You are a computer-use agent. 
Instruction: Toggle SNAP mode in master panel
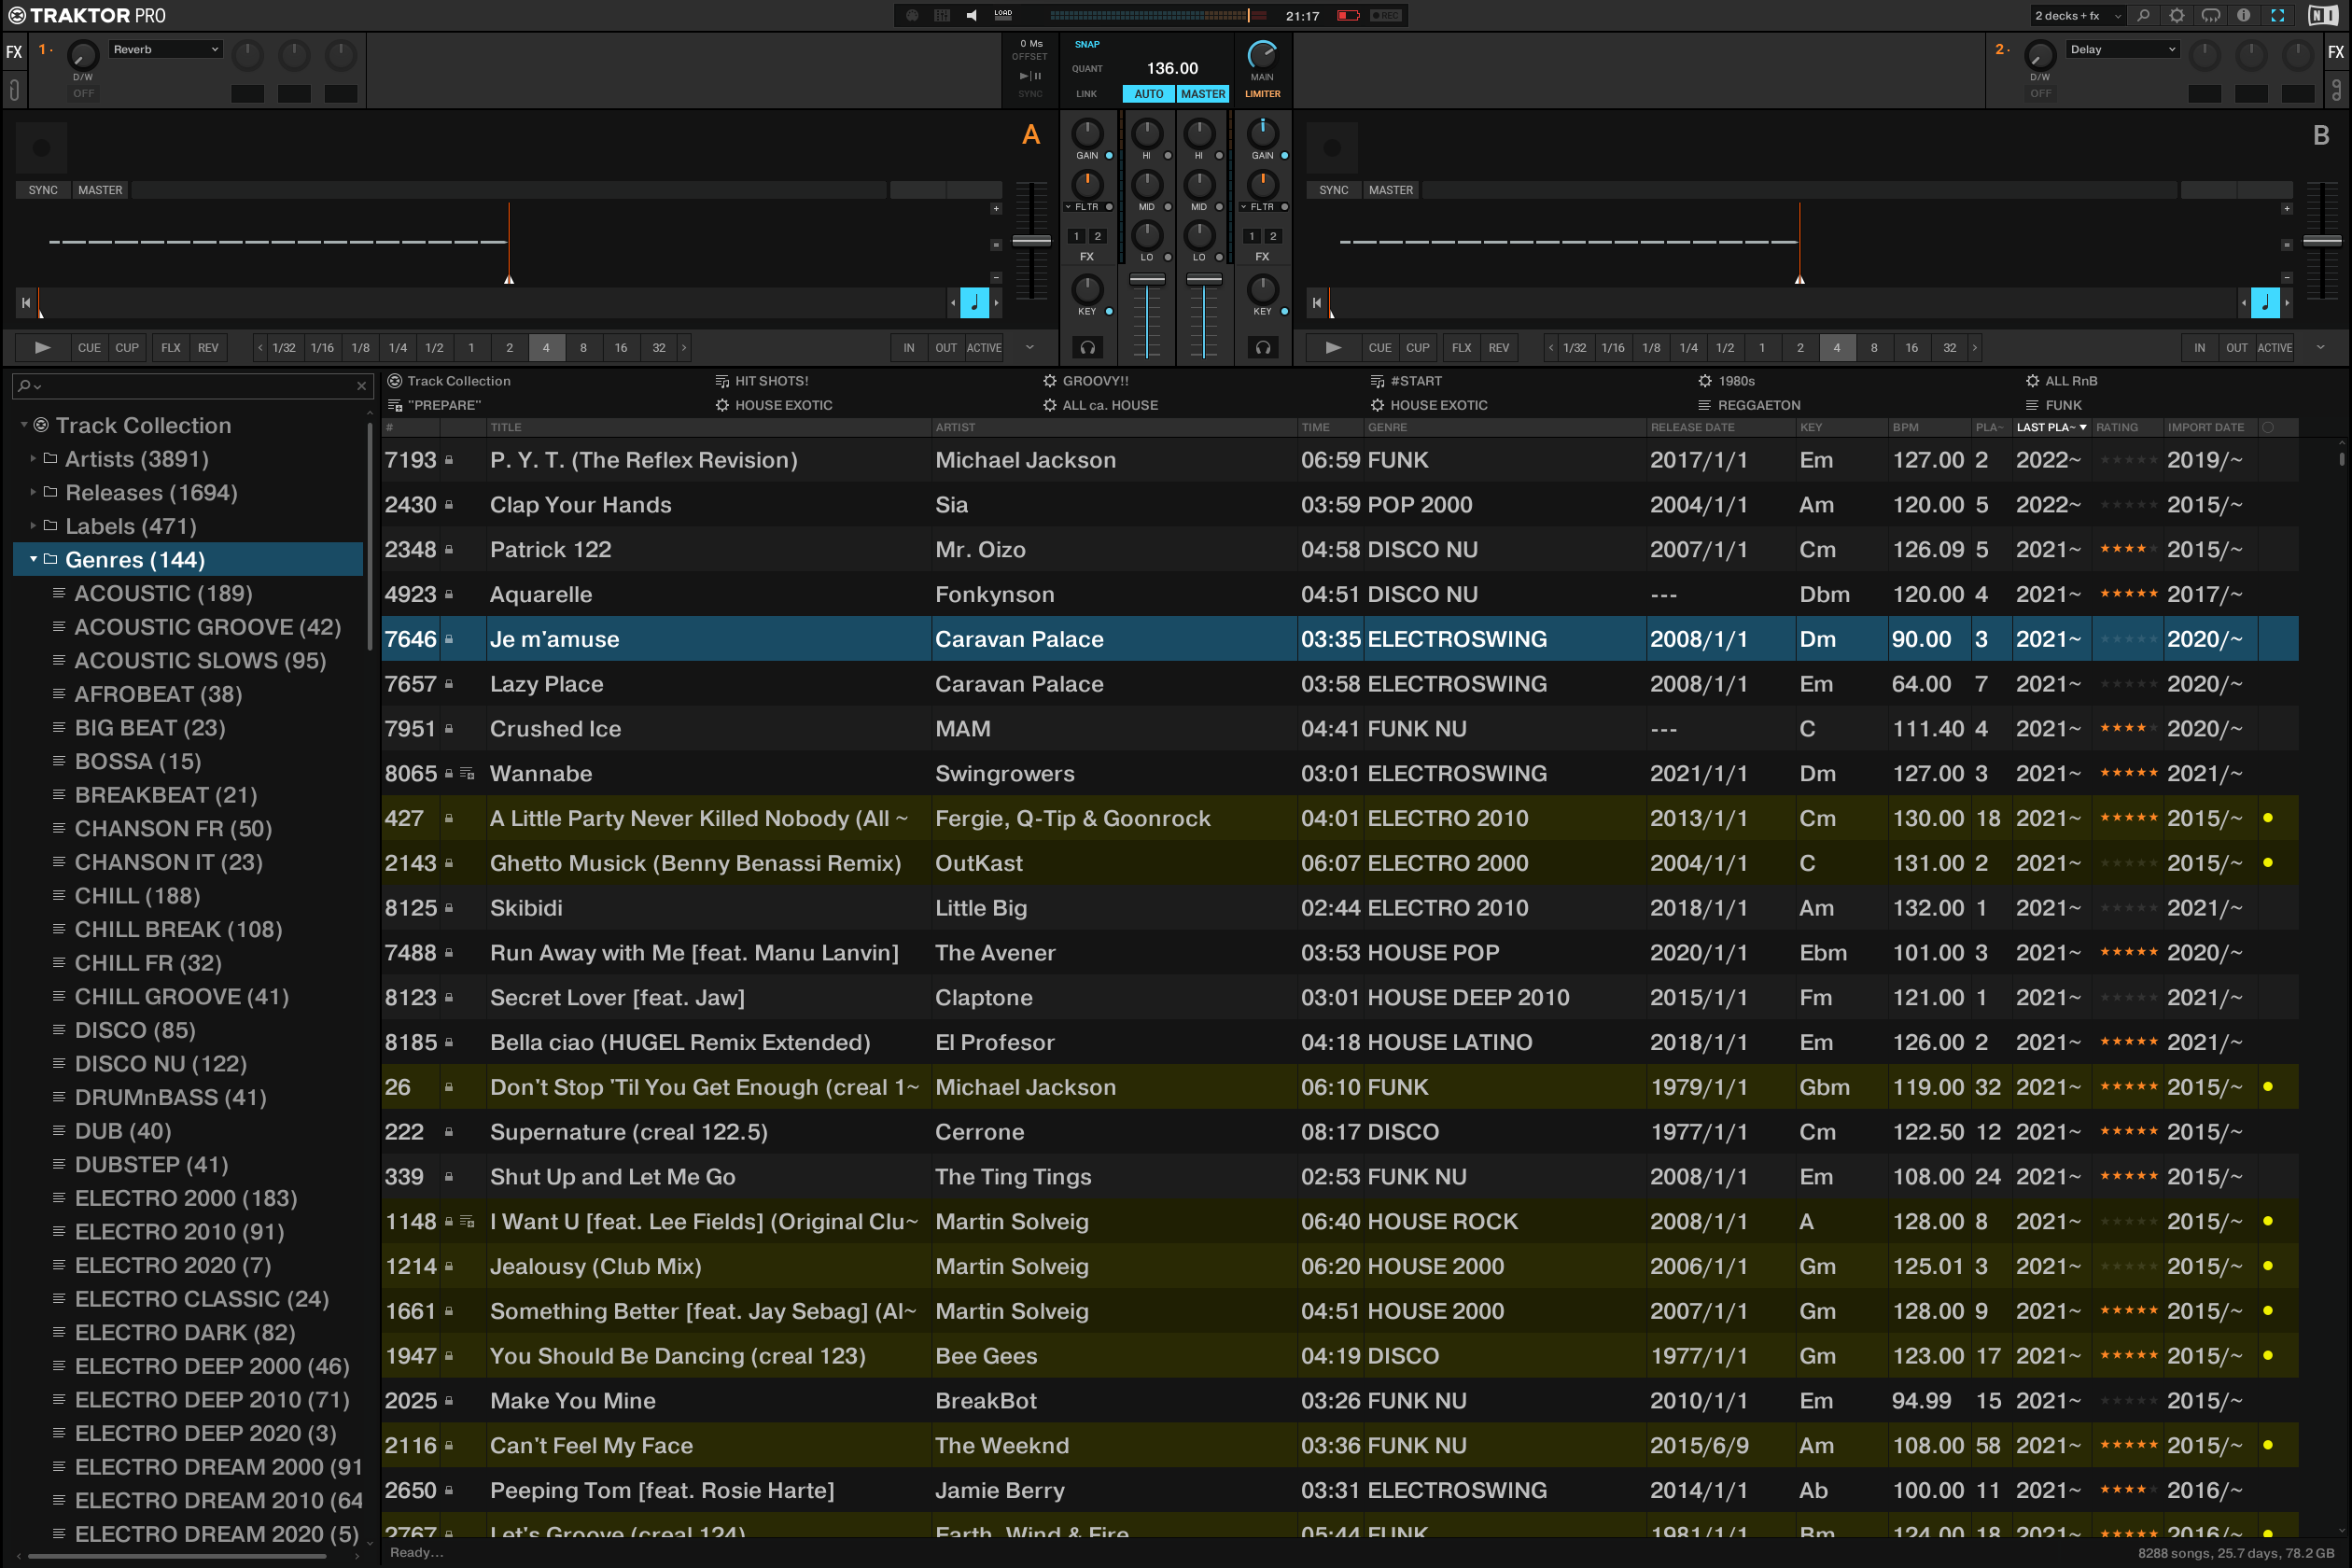tap(1087, 44)
